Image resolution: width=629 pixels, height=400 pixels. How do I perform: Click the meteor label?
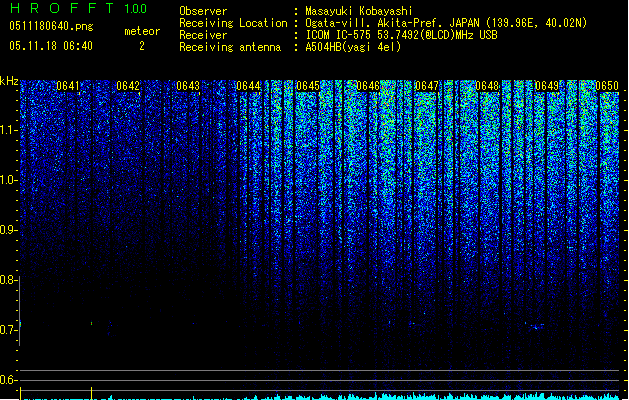pyautogui.click(x=142, y=31)
